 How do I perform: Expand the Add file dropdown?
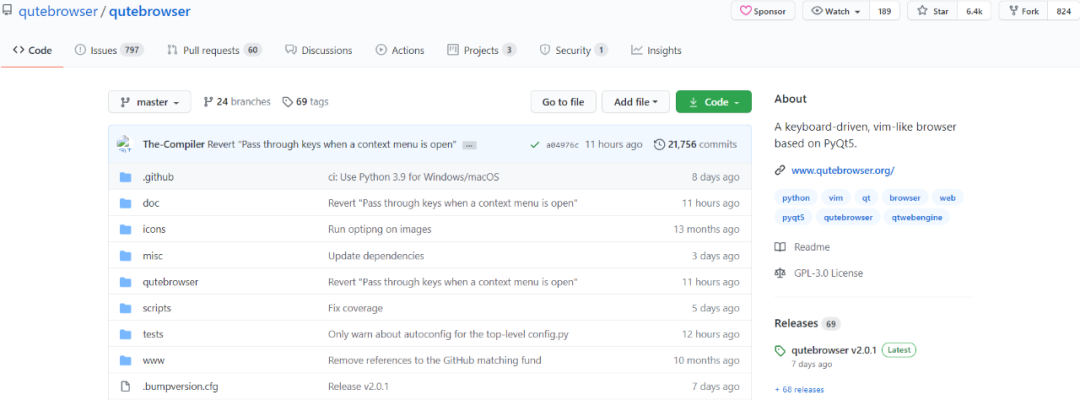pos(636,102)
